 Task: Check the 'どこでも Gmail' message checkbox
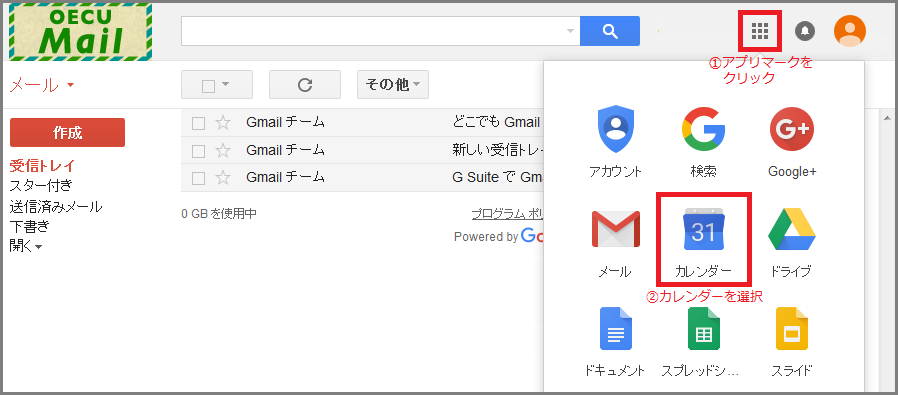198,123
